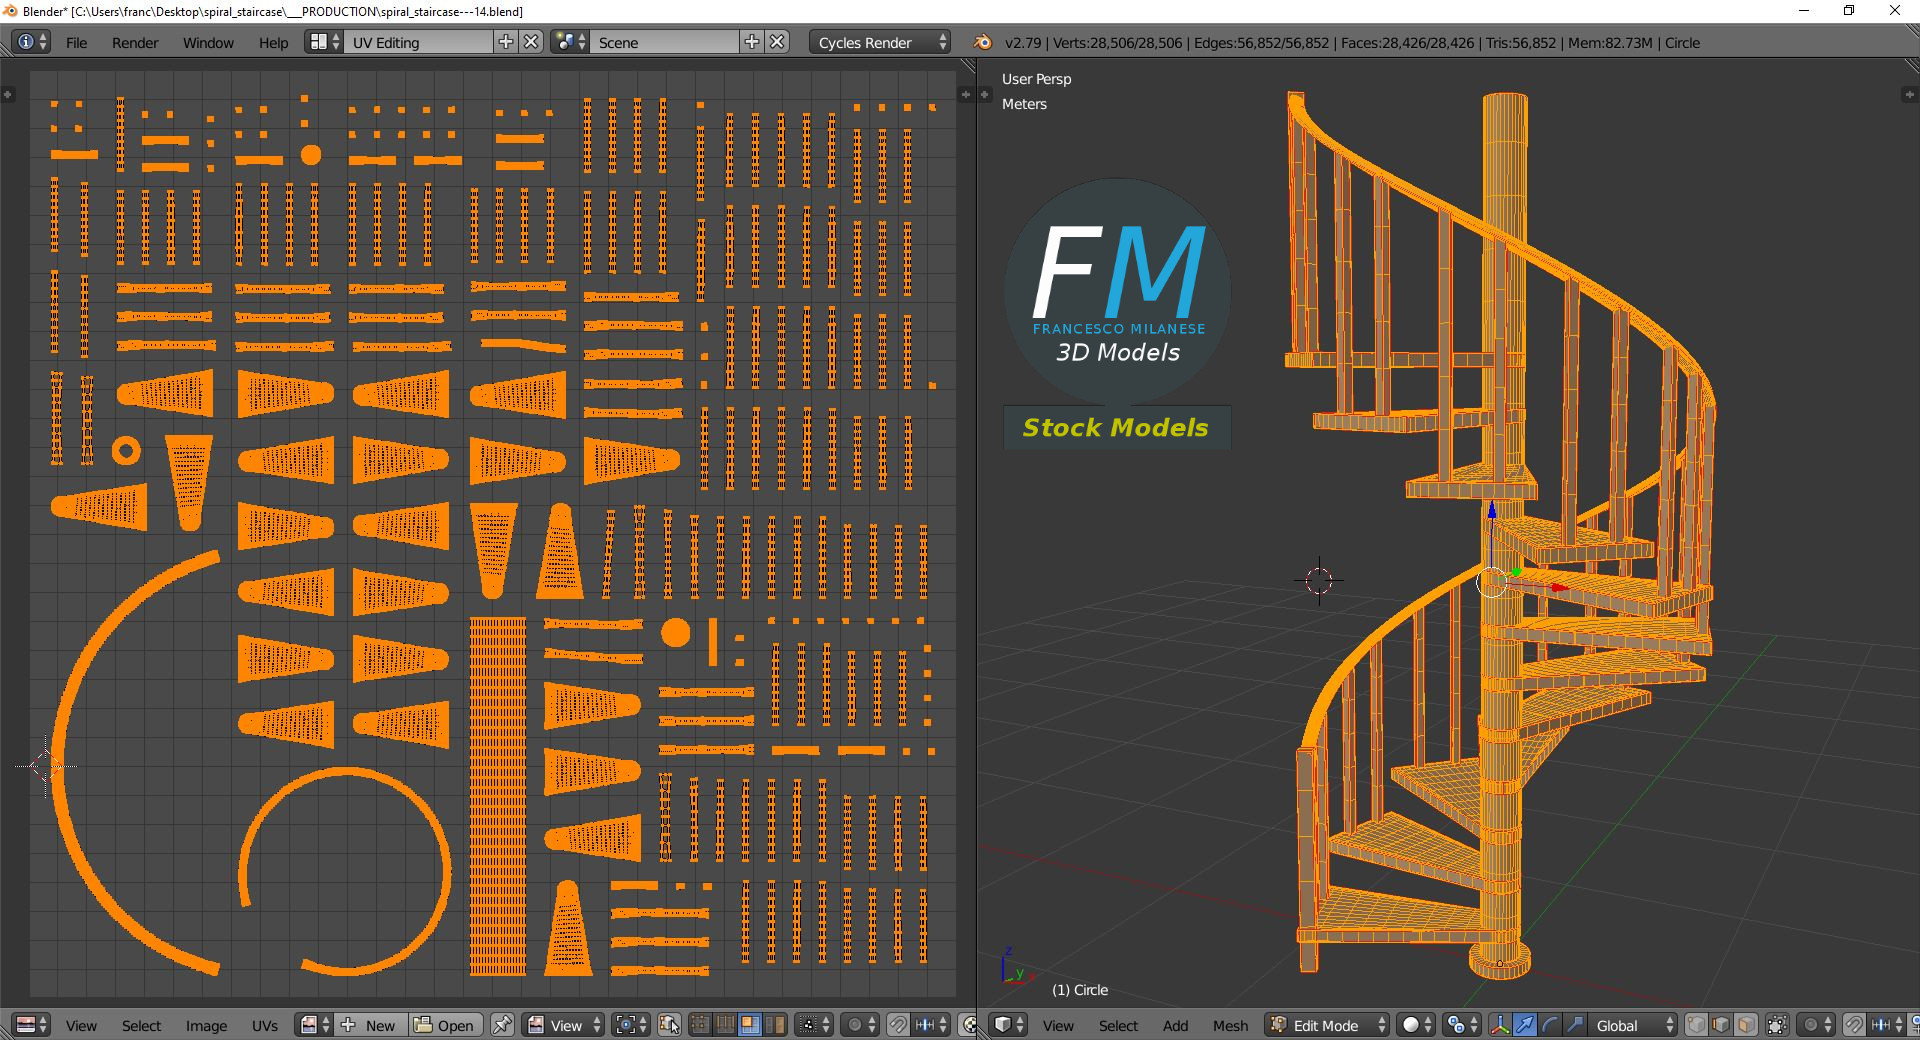Toggle limit selection to visible

tap(1777, 1025)
